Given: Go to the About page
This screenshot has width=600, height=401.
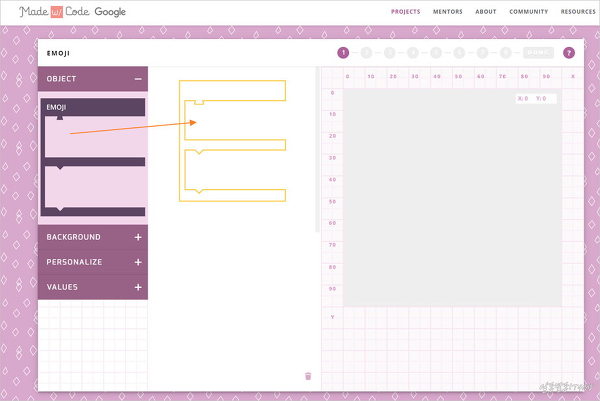Looking at the screenshot, I should click(x=486, y=12).
